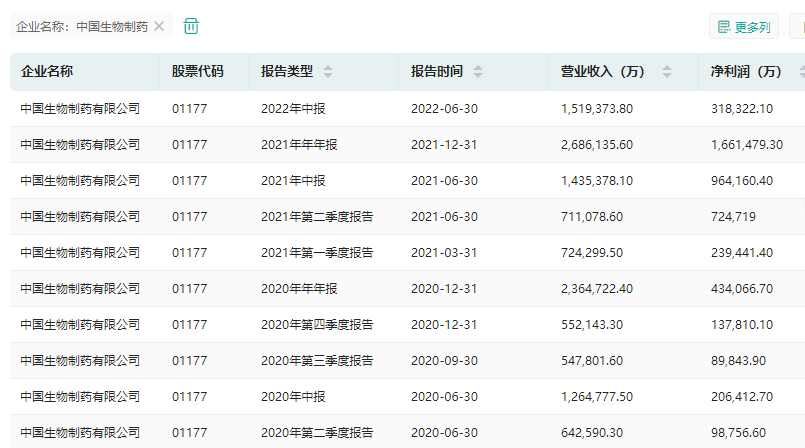Sort by 营业收入 (万) column arrows
The width and height of the screenshot is (805, 448).
coord(666,71)
